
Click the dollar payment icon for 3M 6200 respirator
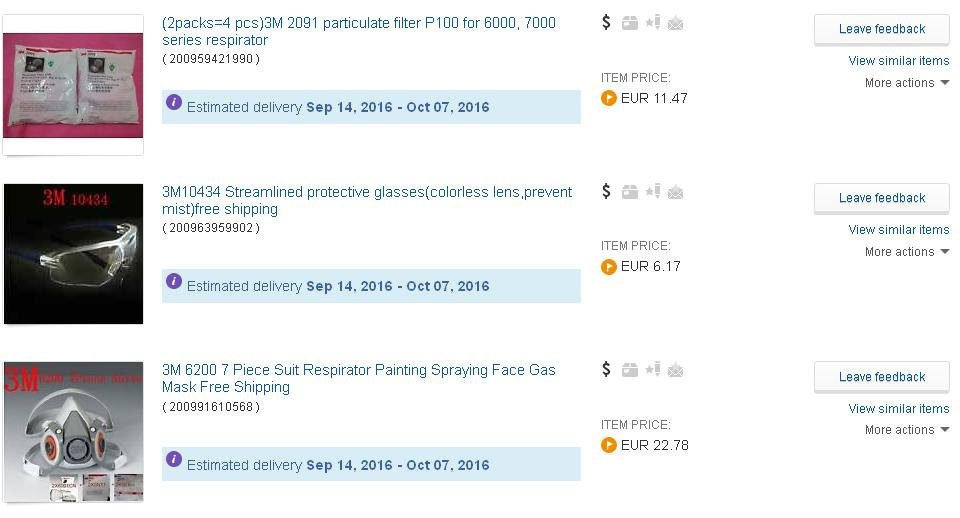[x=606, y=369]
